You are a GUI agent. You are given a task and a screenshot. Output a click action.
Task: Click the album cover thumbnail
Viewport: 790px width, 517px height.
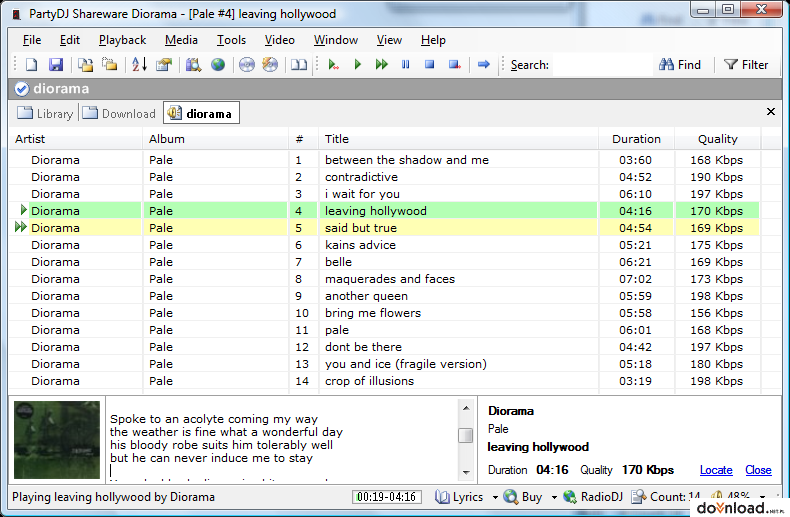57,440
